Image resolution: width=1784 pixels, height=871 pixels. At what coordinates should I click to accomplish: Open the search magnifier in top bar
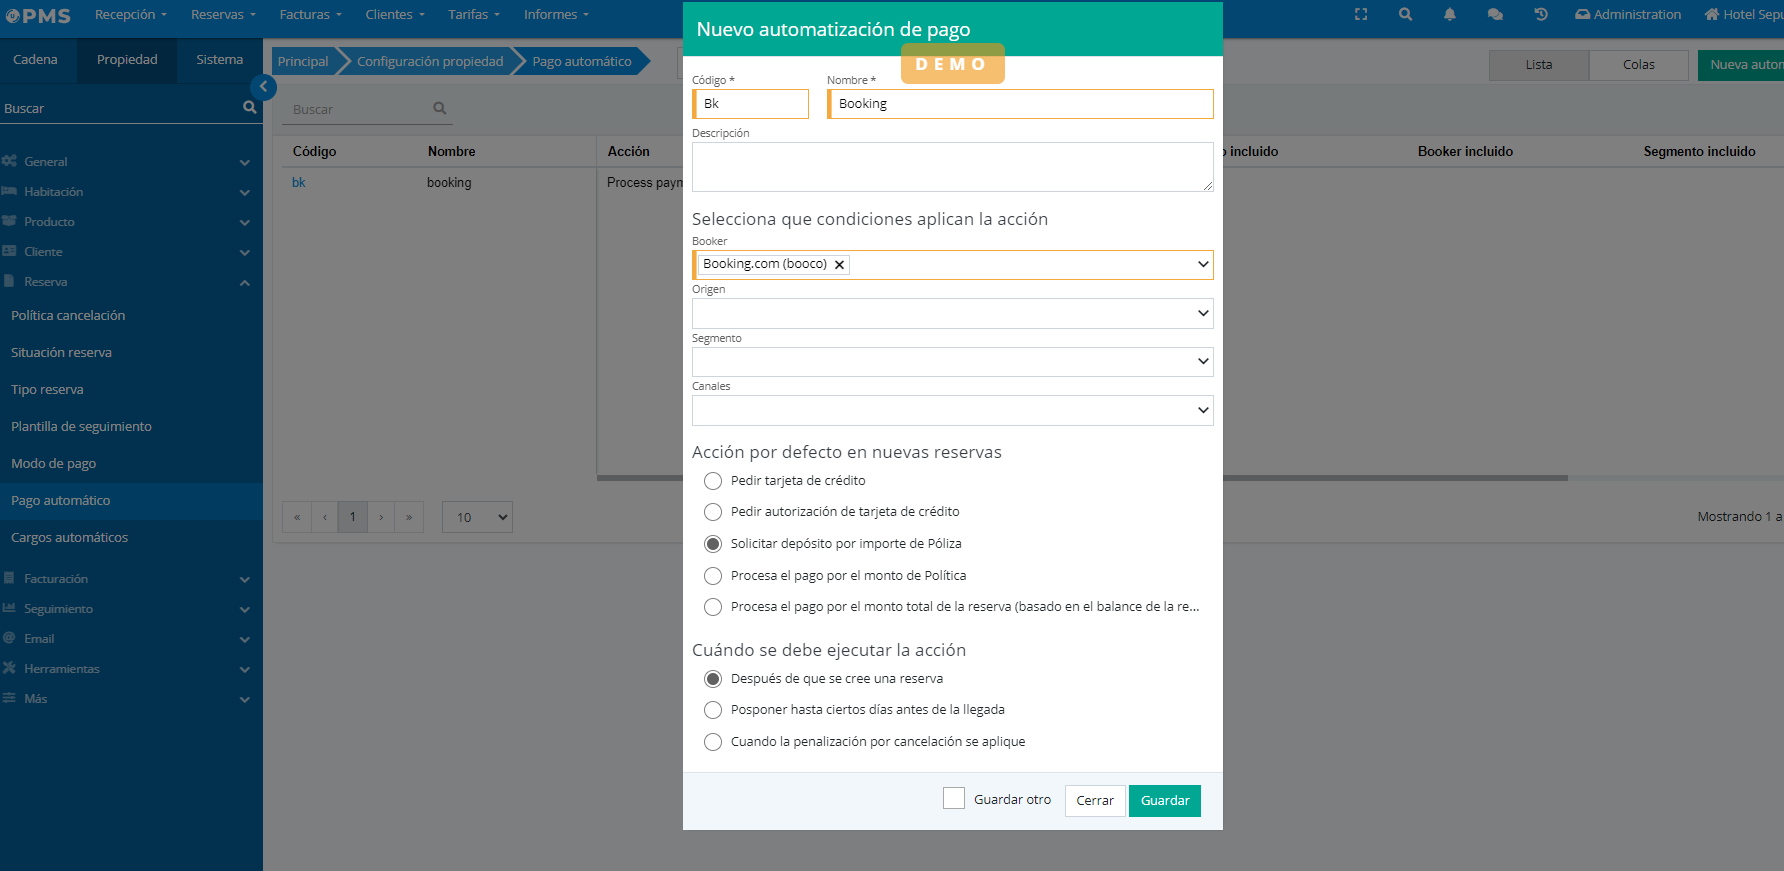point(1405,15)
